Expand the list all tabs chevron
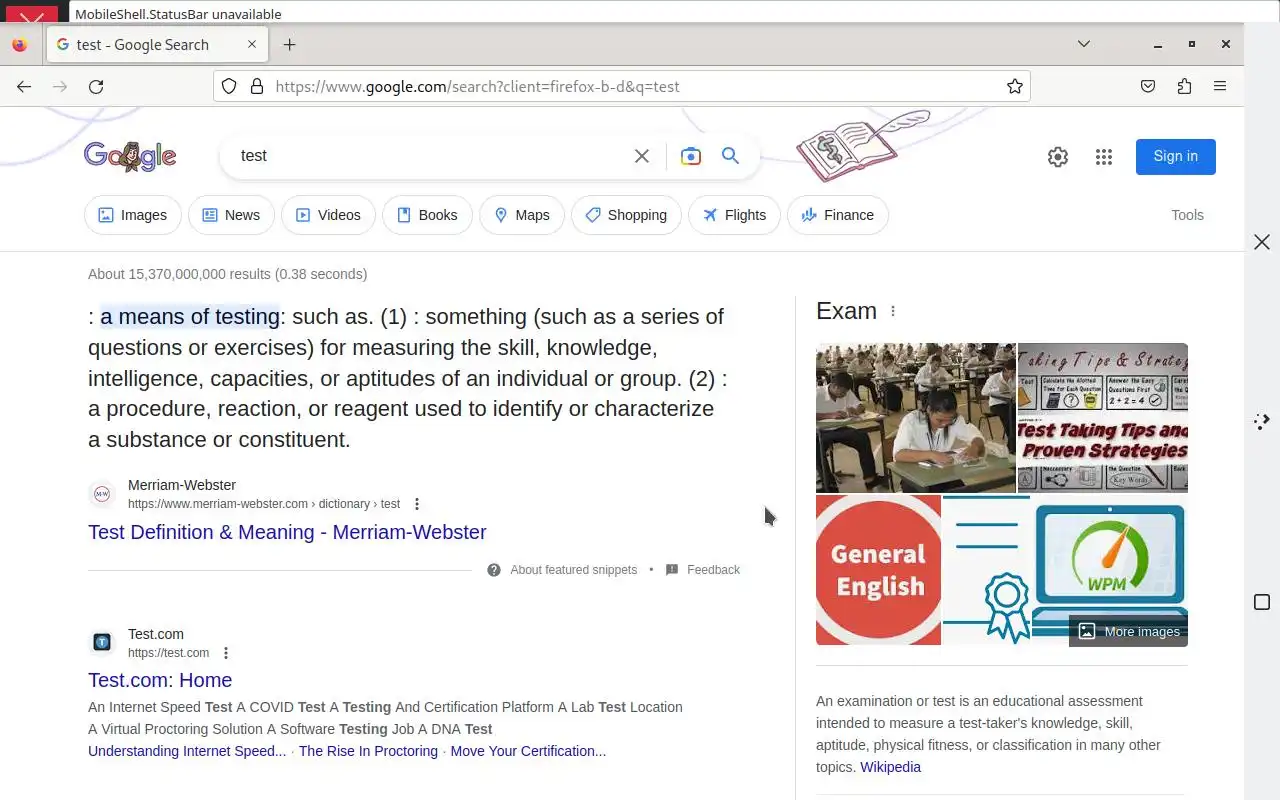 (1084, 44)
